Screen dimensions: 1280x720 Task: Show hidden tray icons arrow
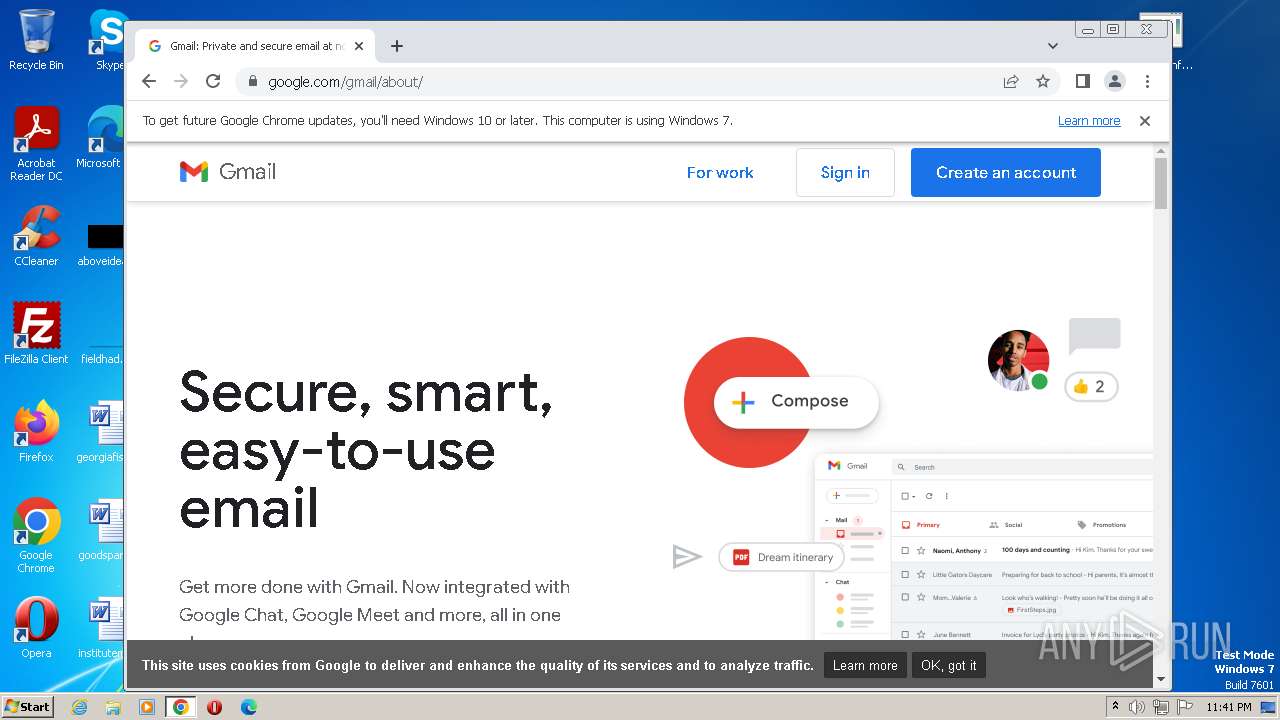coord(1115,707)
